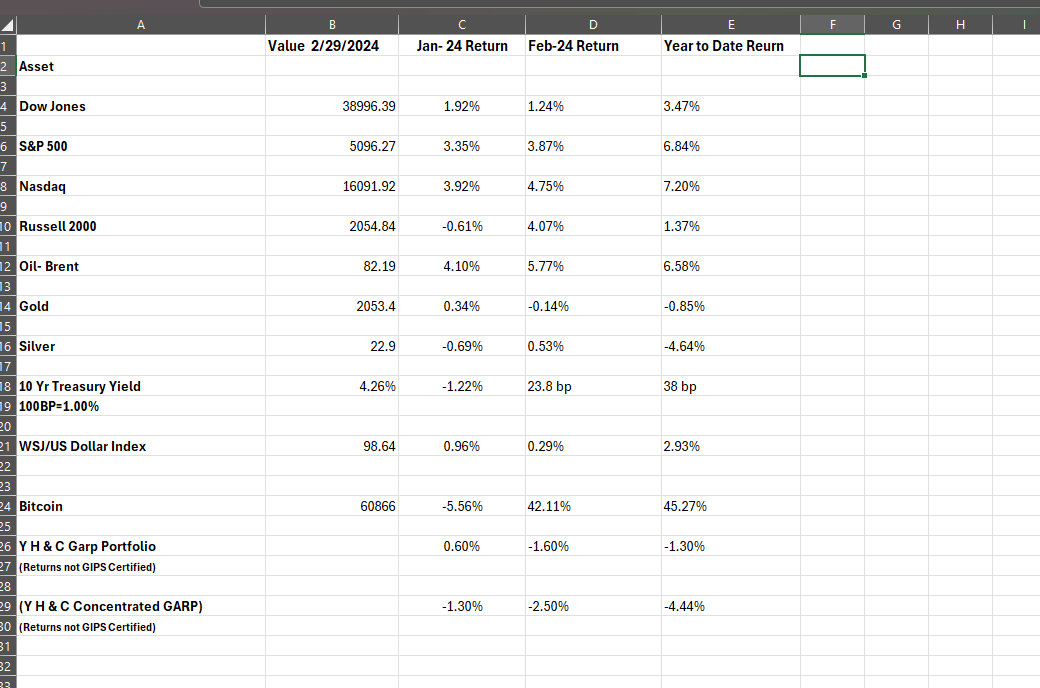Click Gold YTD return -0.85%
The width and height of the screenshot is (1040, 688).
click(x=731, y=307)
